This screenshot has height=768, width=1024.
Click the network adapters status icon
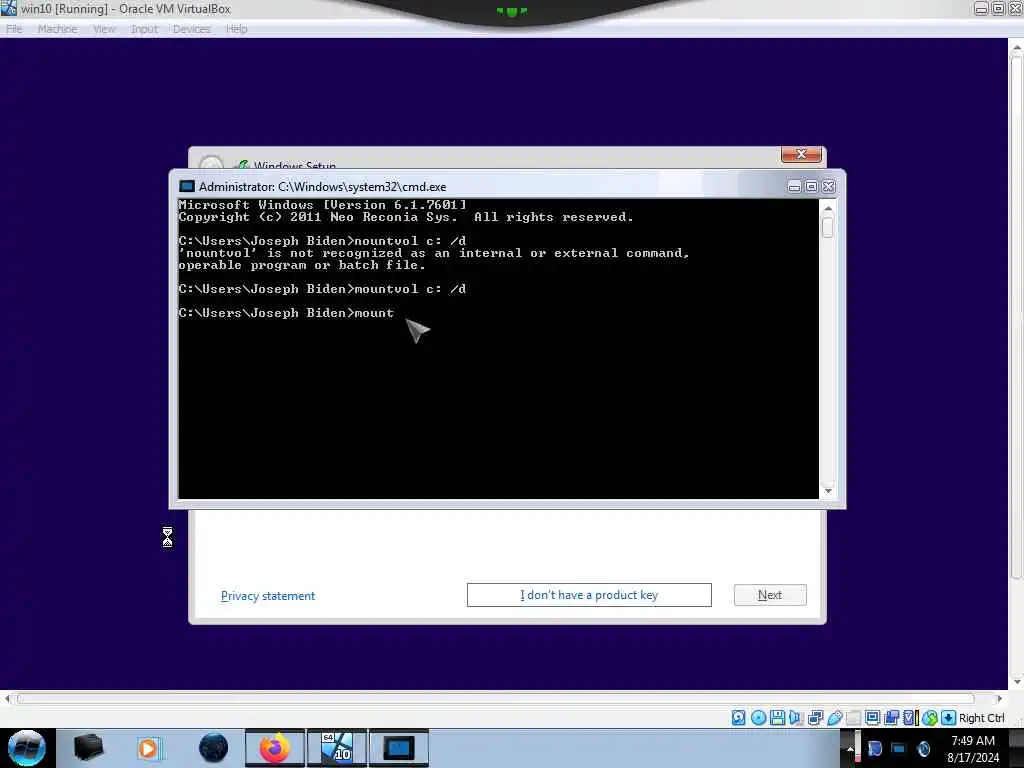815,718
